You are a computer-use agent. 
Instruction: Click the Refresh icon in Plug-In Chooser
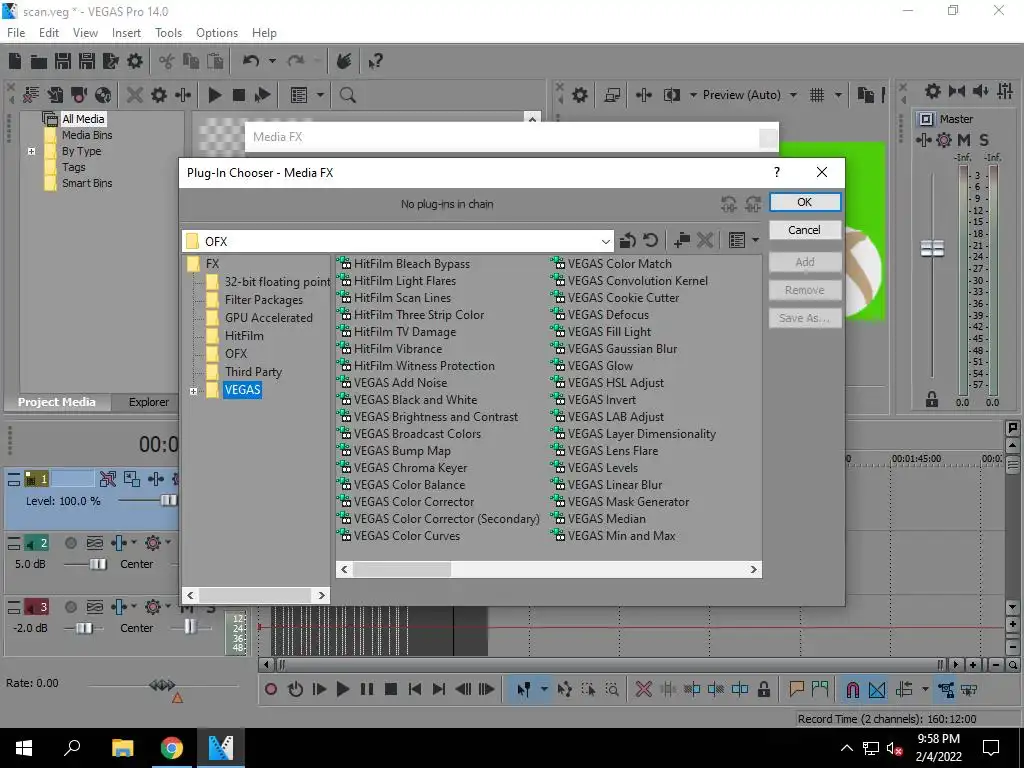pyautogui.click(x=650, y=240)
